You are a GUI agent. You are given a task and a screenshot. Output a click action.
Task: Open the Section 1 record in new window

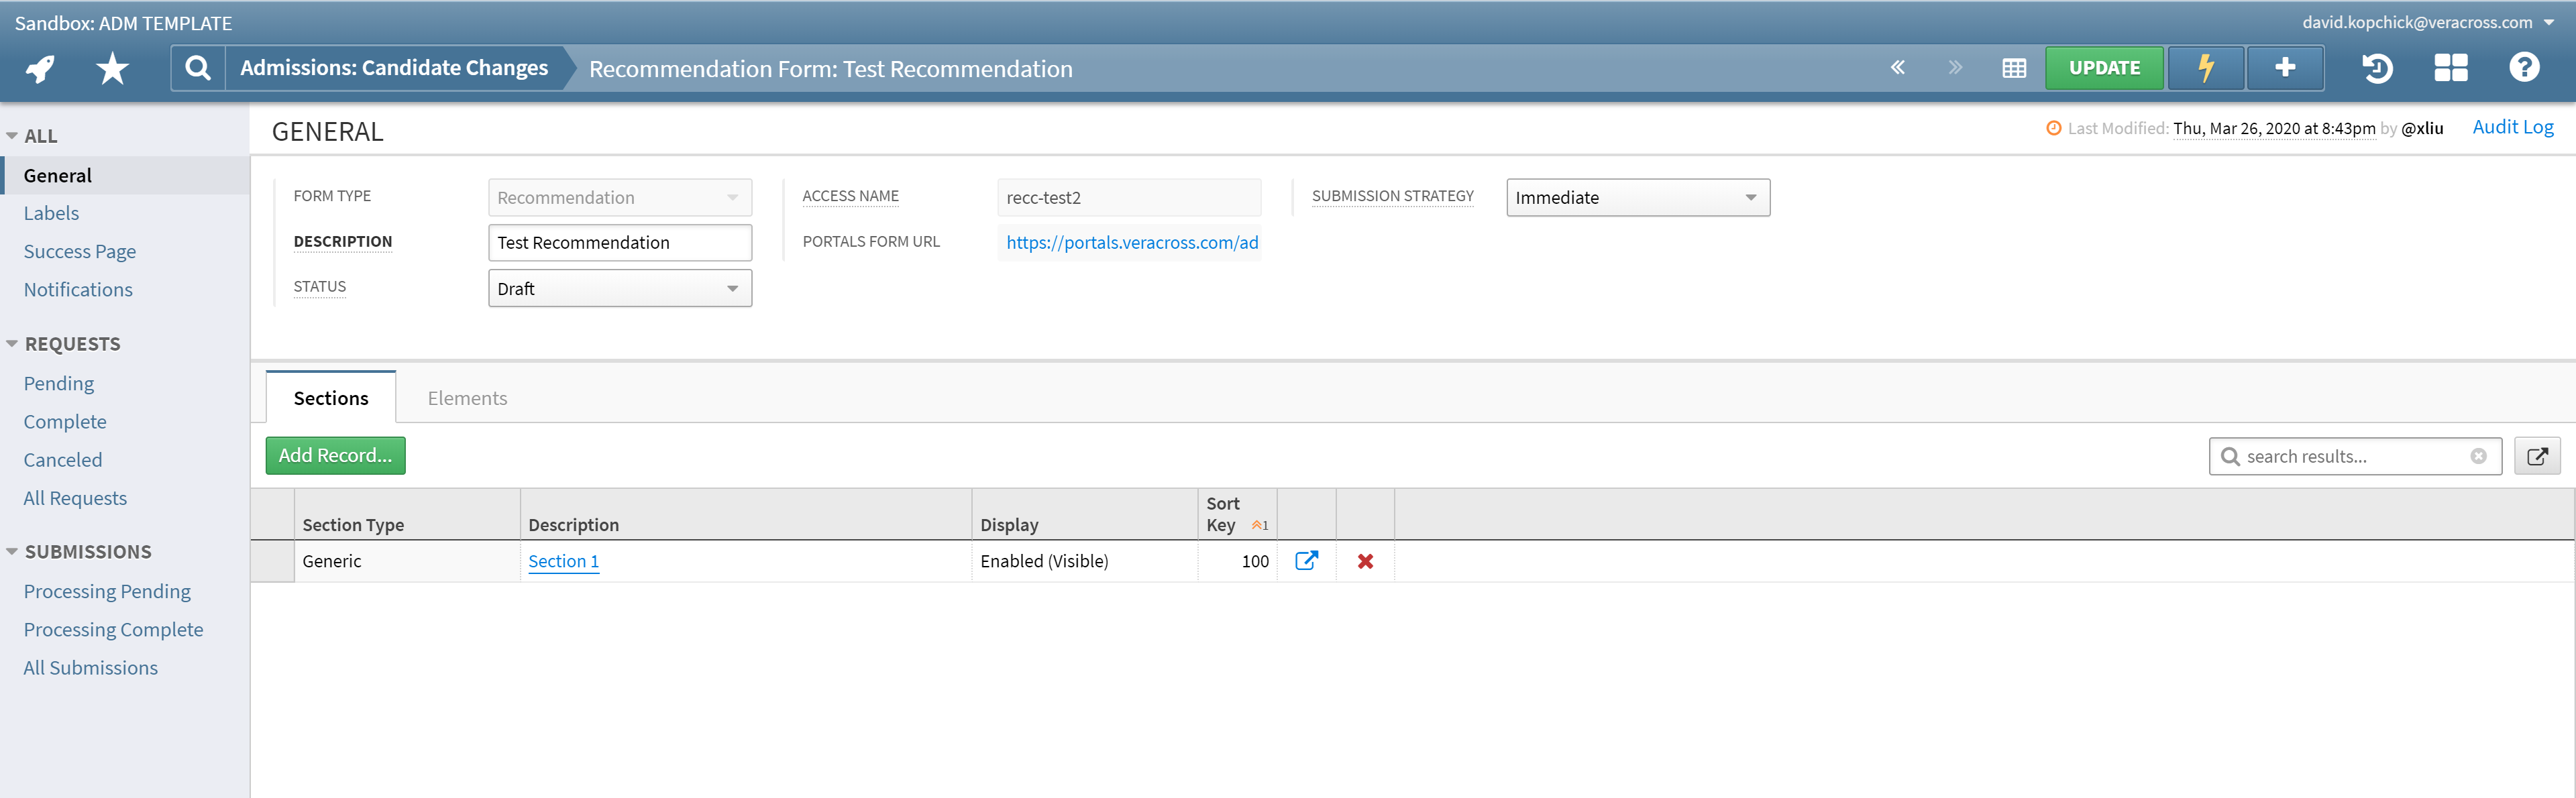tap(1307, 561)
